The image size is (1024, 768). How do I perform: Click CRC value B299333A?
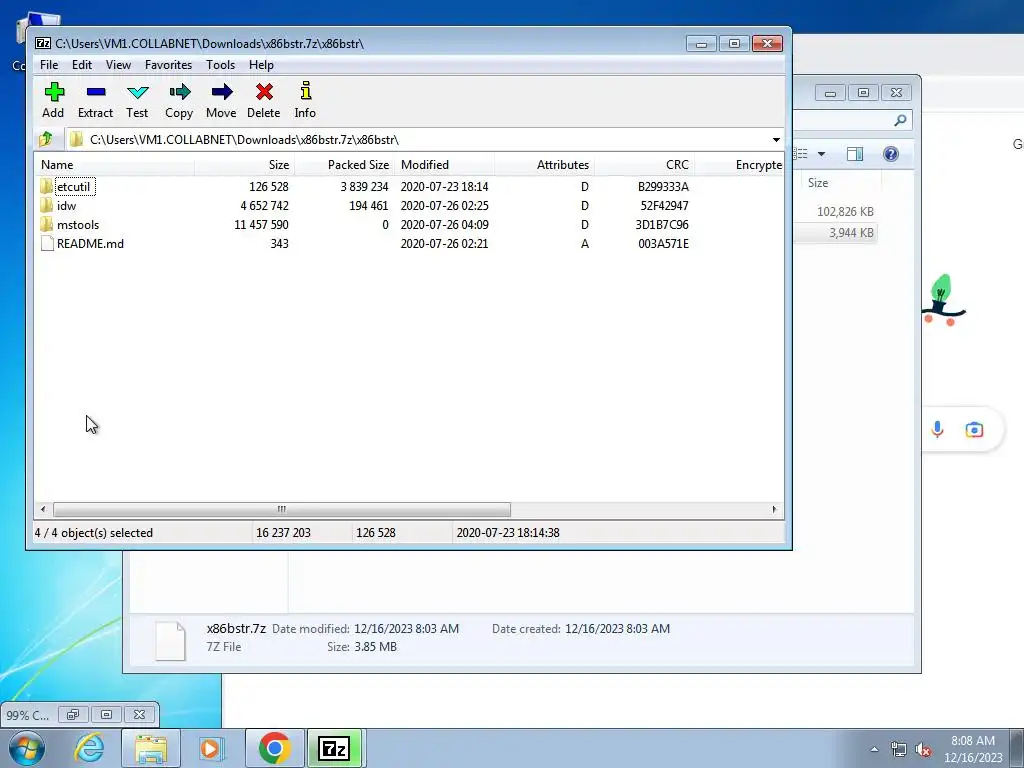point(663,187)
